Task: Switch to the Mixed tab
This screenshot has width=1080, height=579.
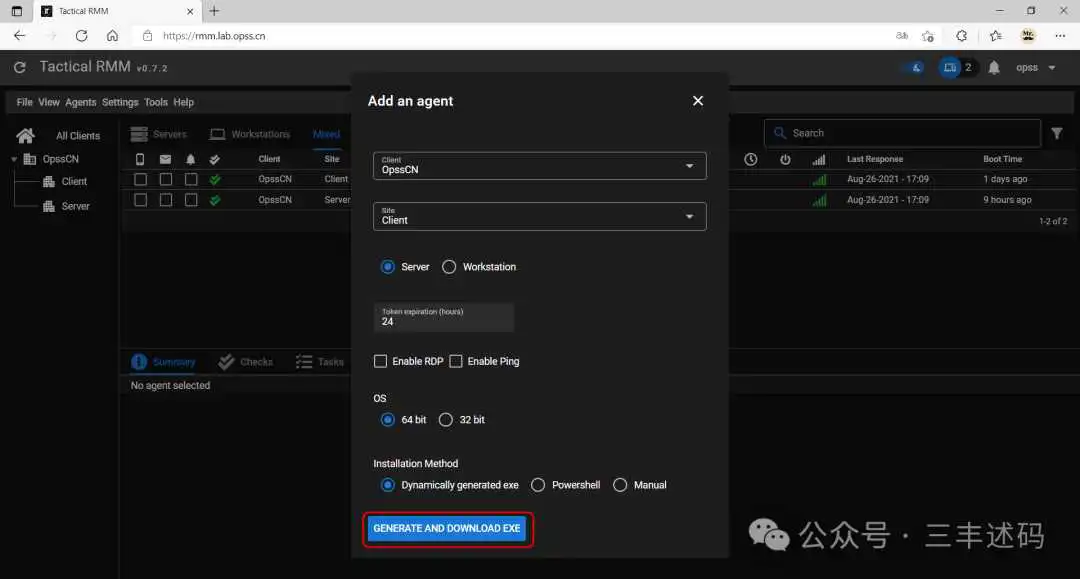Action: 326,134
